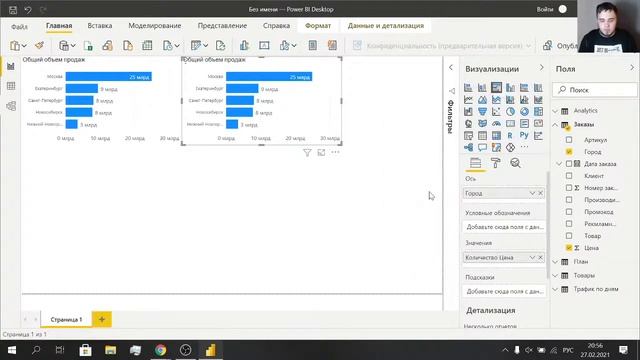Screen dimensions: 640x360
Task: Add a decomposition tree visual
Action: 468,147
